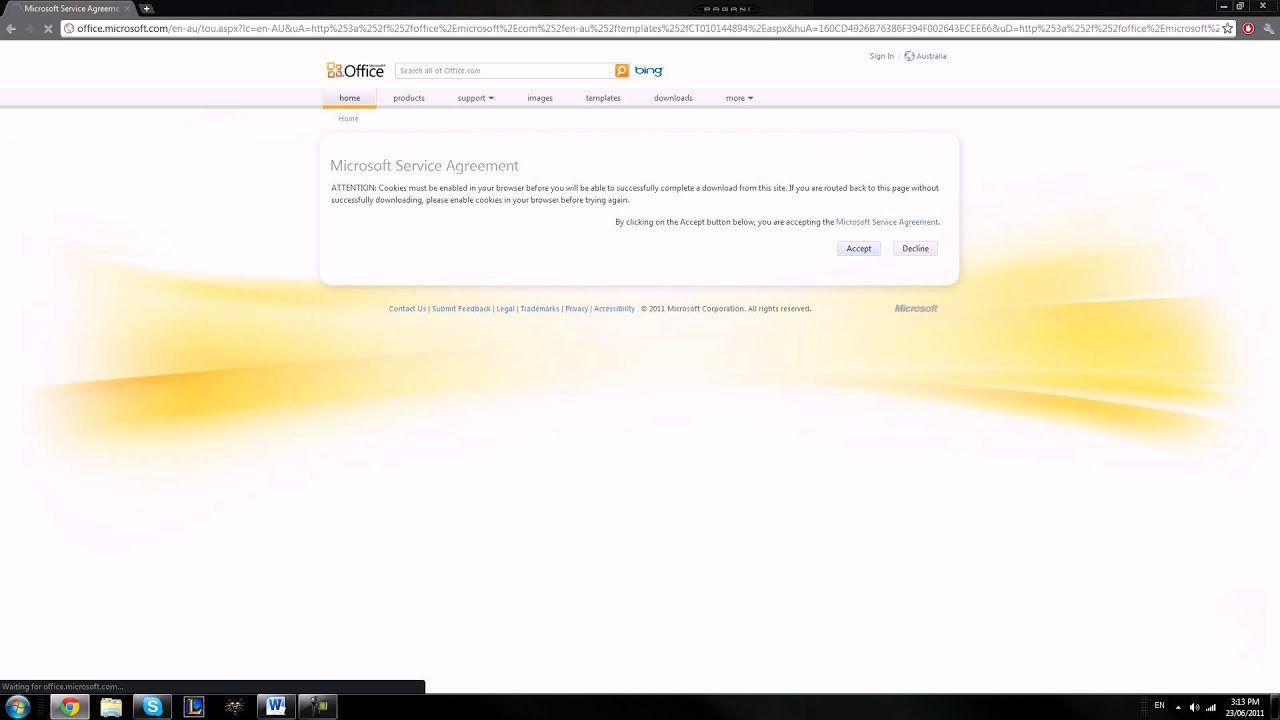Screen dimensions: 1280x720
Task: Open the clock showing 3:13 PM
Action: coord(1245,707)
